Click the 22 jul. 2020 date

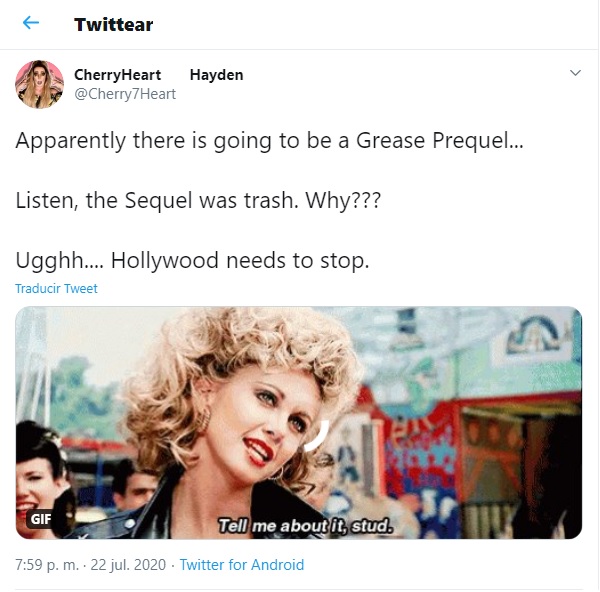point(126,565)
